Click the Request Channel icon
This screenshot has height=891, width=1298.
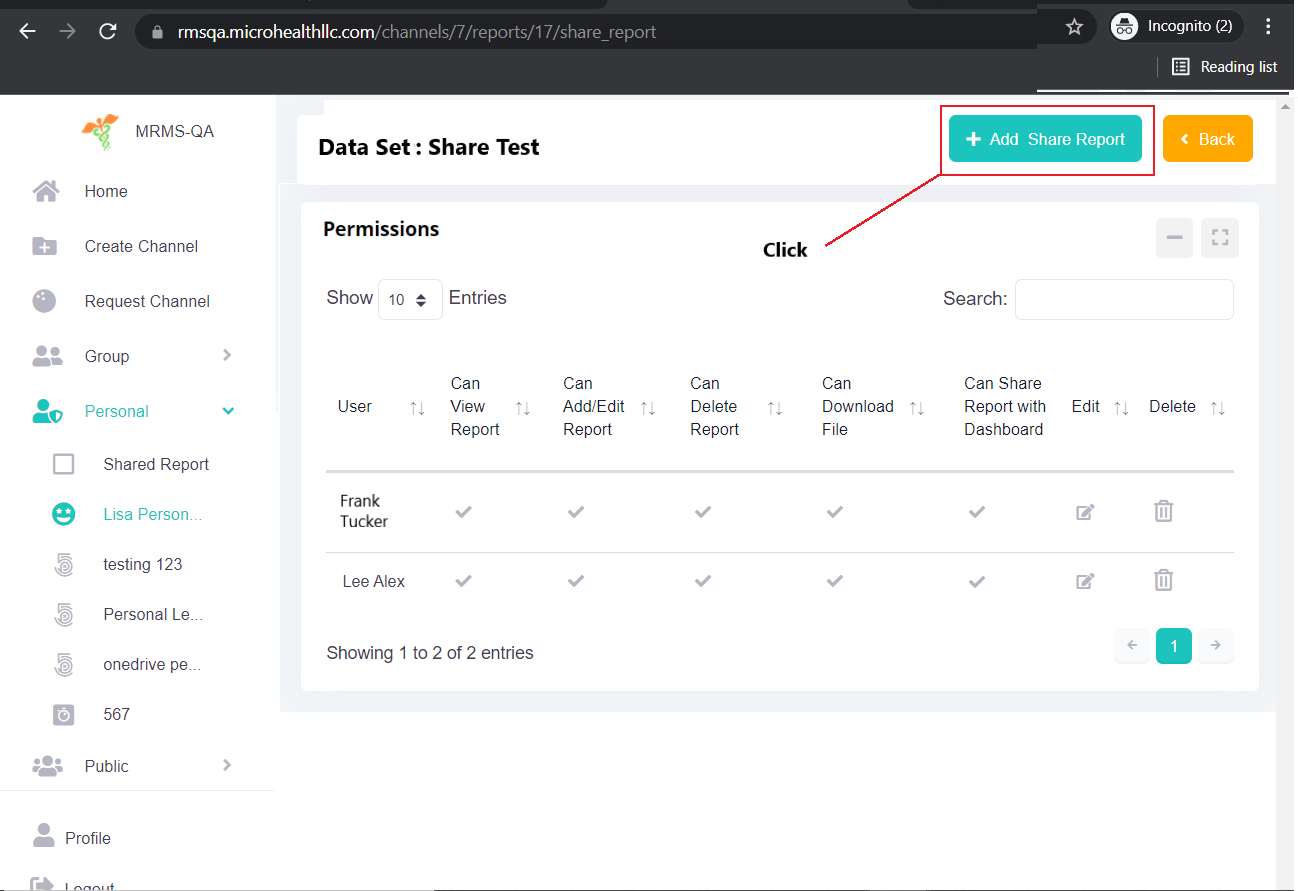click(x=45, y=301)
